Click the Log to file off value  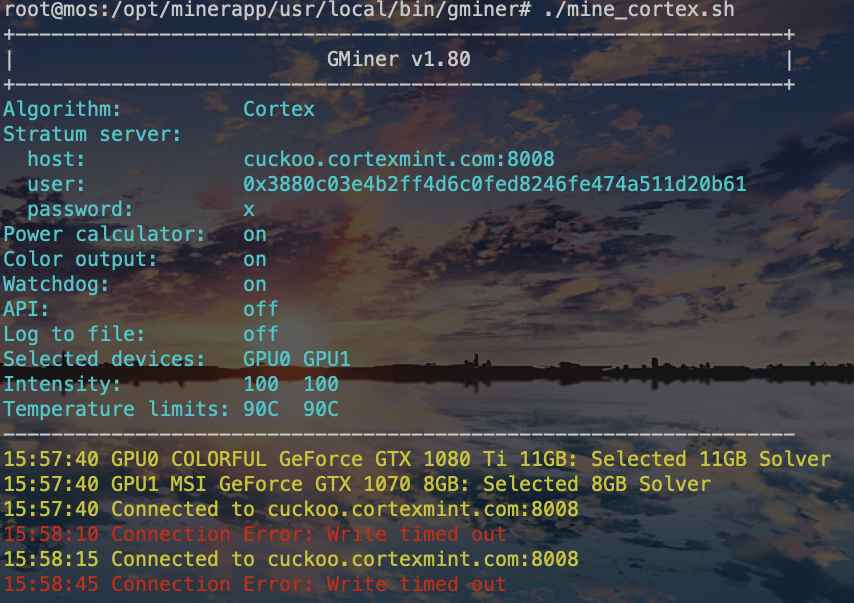pyautogui.click(x=261, y=334)
